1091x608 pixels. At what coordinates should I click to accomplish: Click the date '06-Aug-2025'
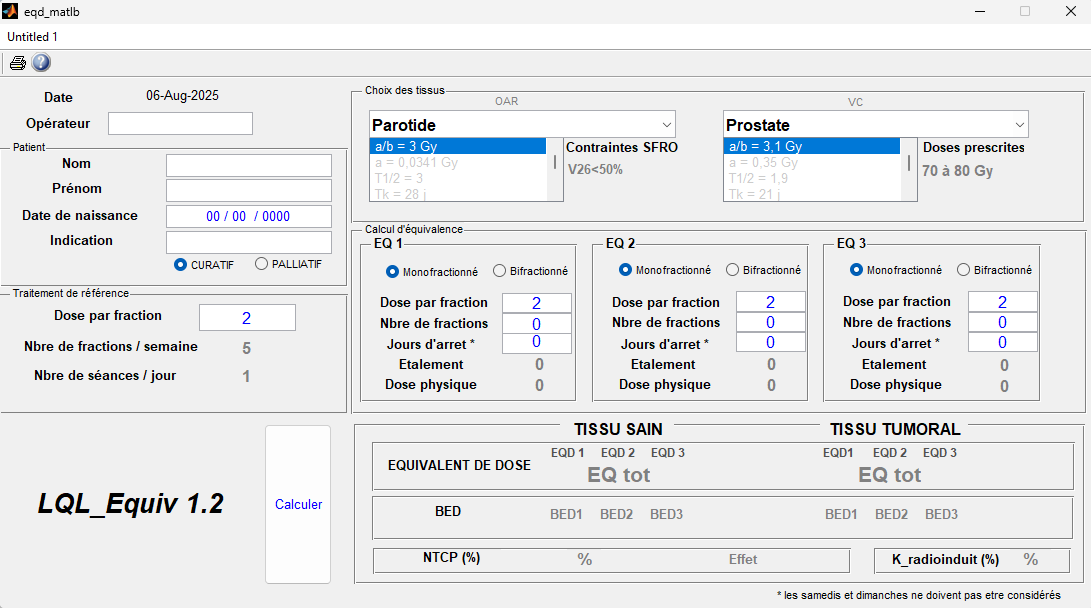[x=182, y=95]
